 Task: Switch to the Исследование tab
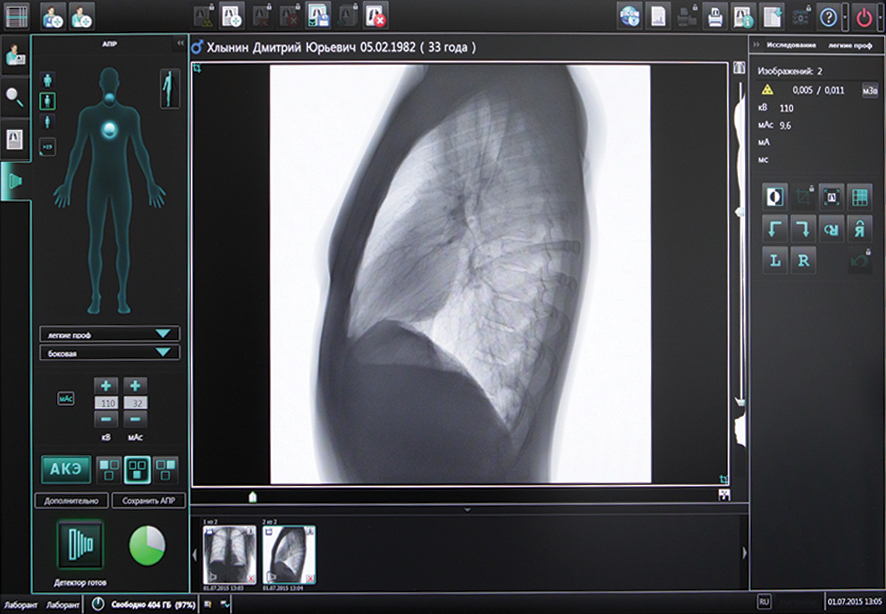tap(791, 45)
